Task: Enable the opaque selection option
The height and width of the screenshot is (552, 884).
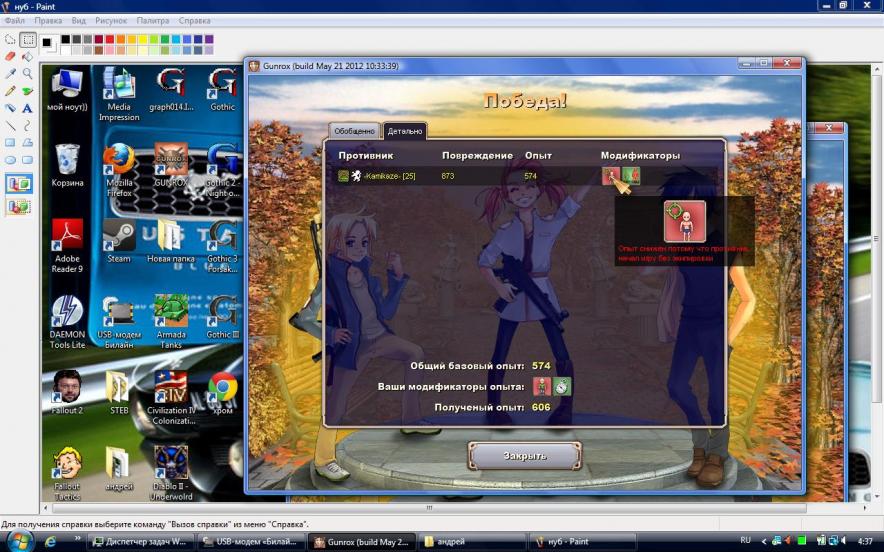Action: click(19, 183)
